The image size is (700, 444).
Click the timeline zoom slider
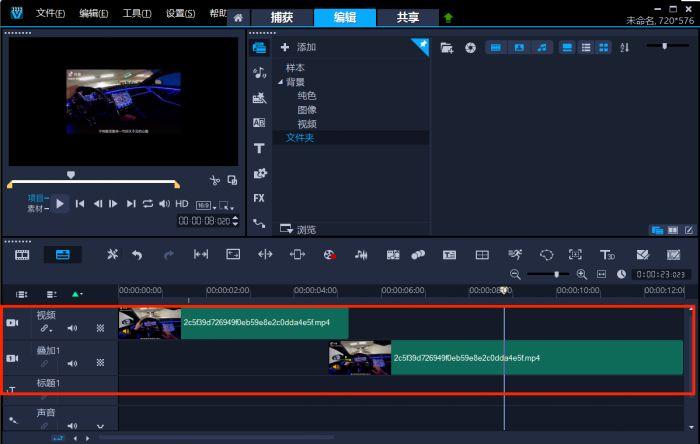click(556, 274)
